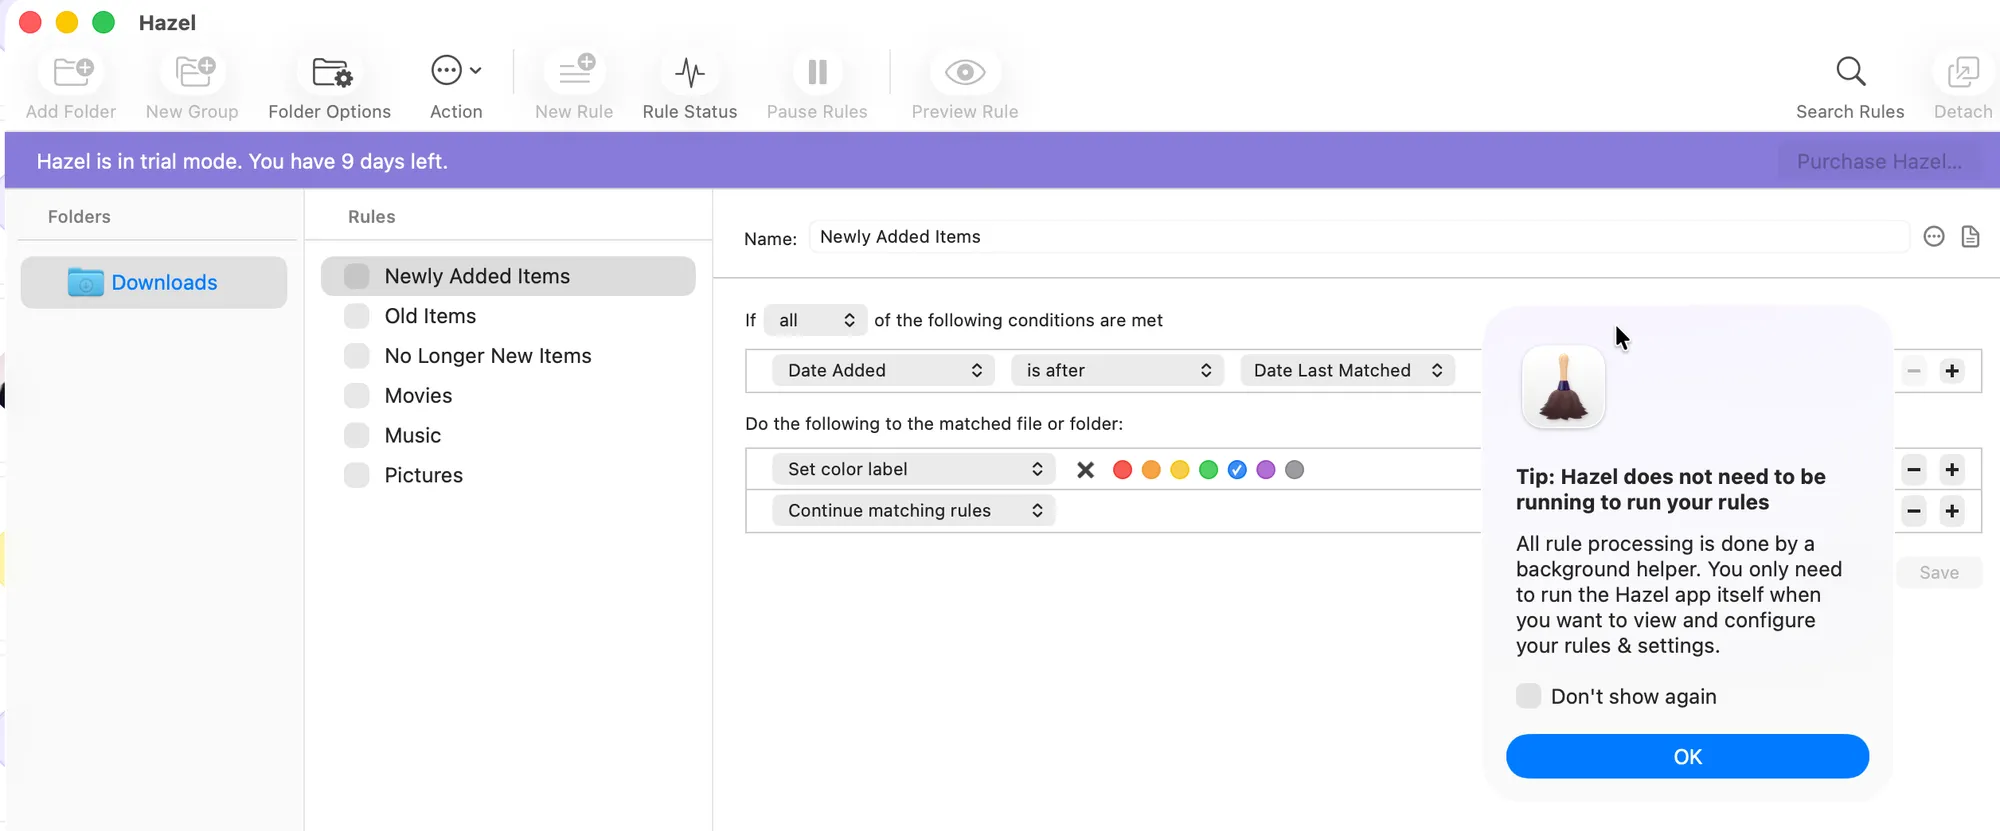Open the Action menu in toolbar
This screenshot has width=2000, height=831.
click(456, 71)
